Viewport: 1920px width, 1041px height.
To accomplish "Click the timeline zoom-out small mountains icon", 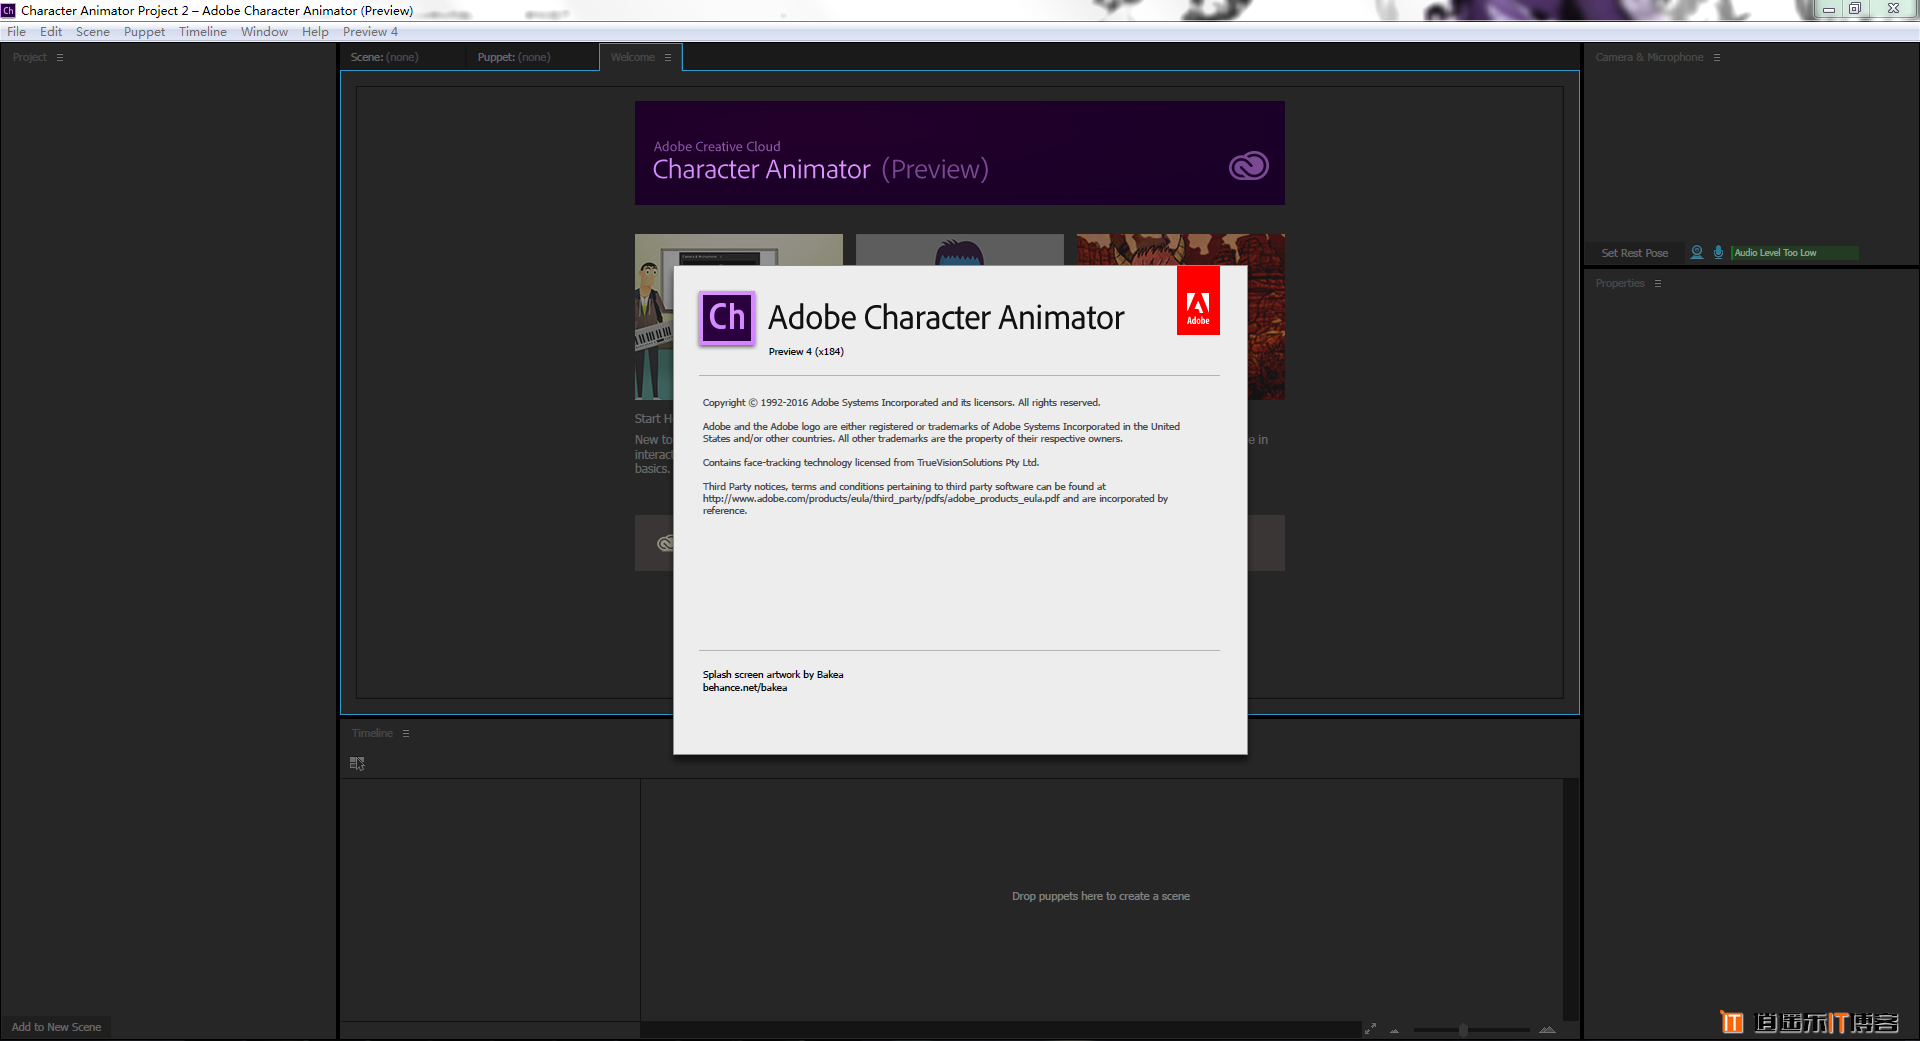I will pyautogui.click(x=1394, y=1030).
